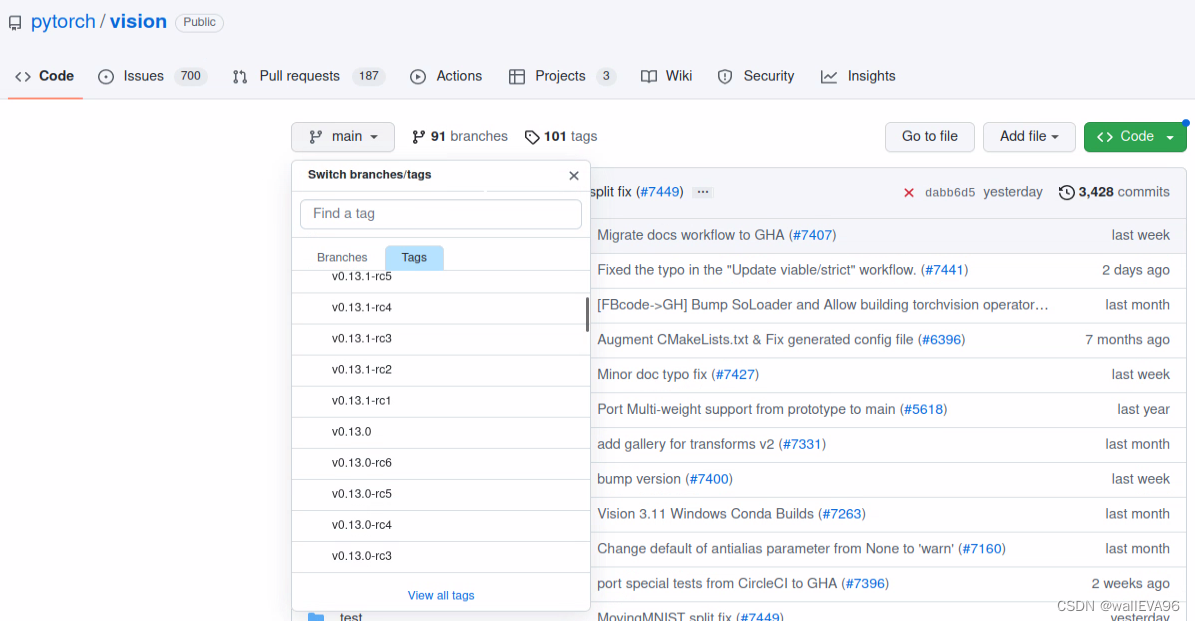
Task: Select the Code tab
Action: point(45,76)
